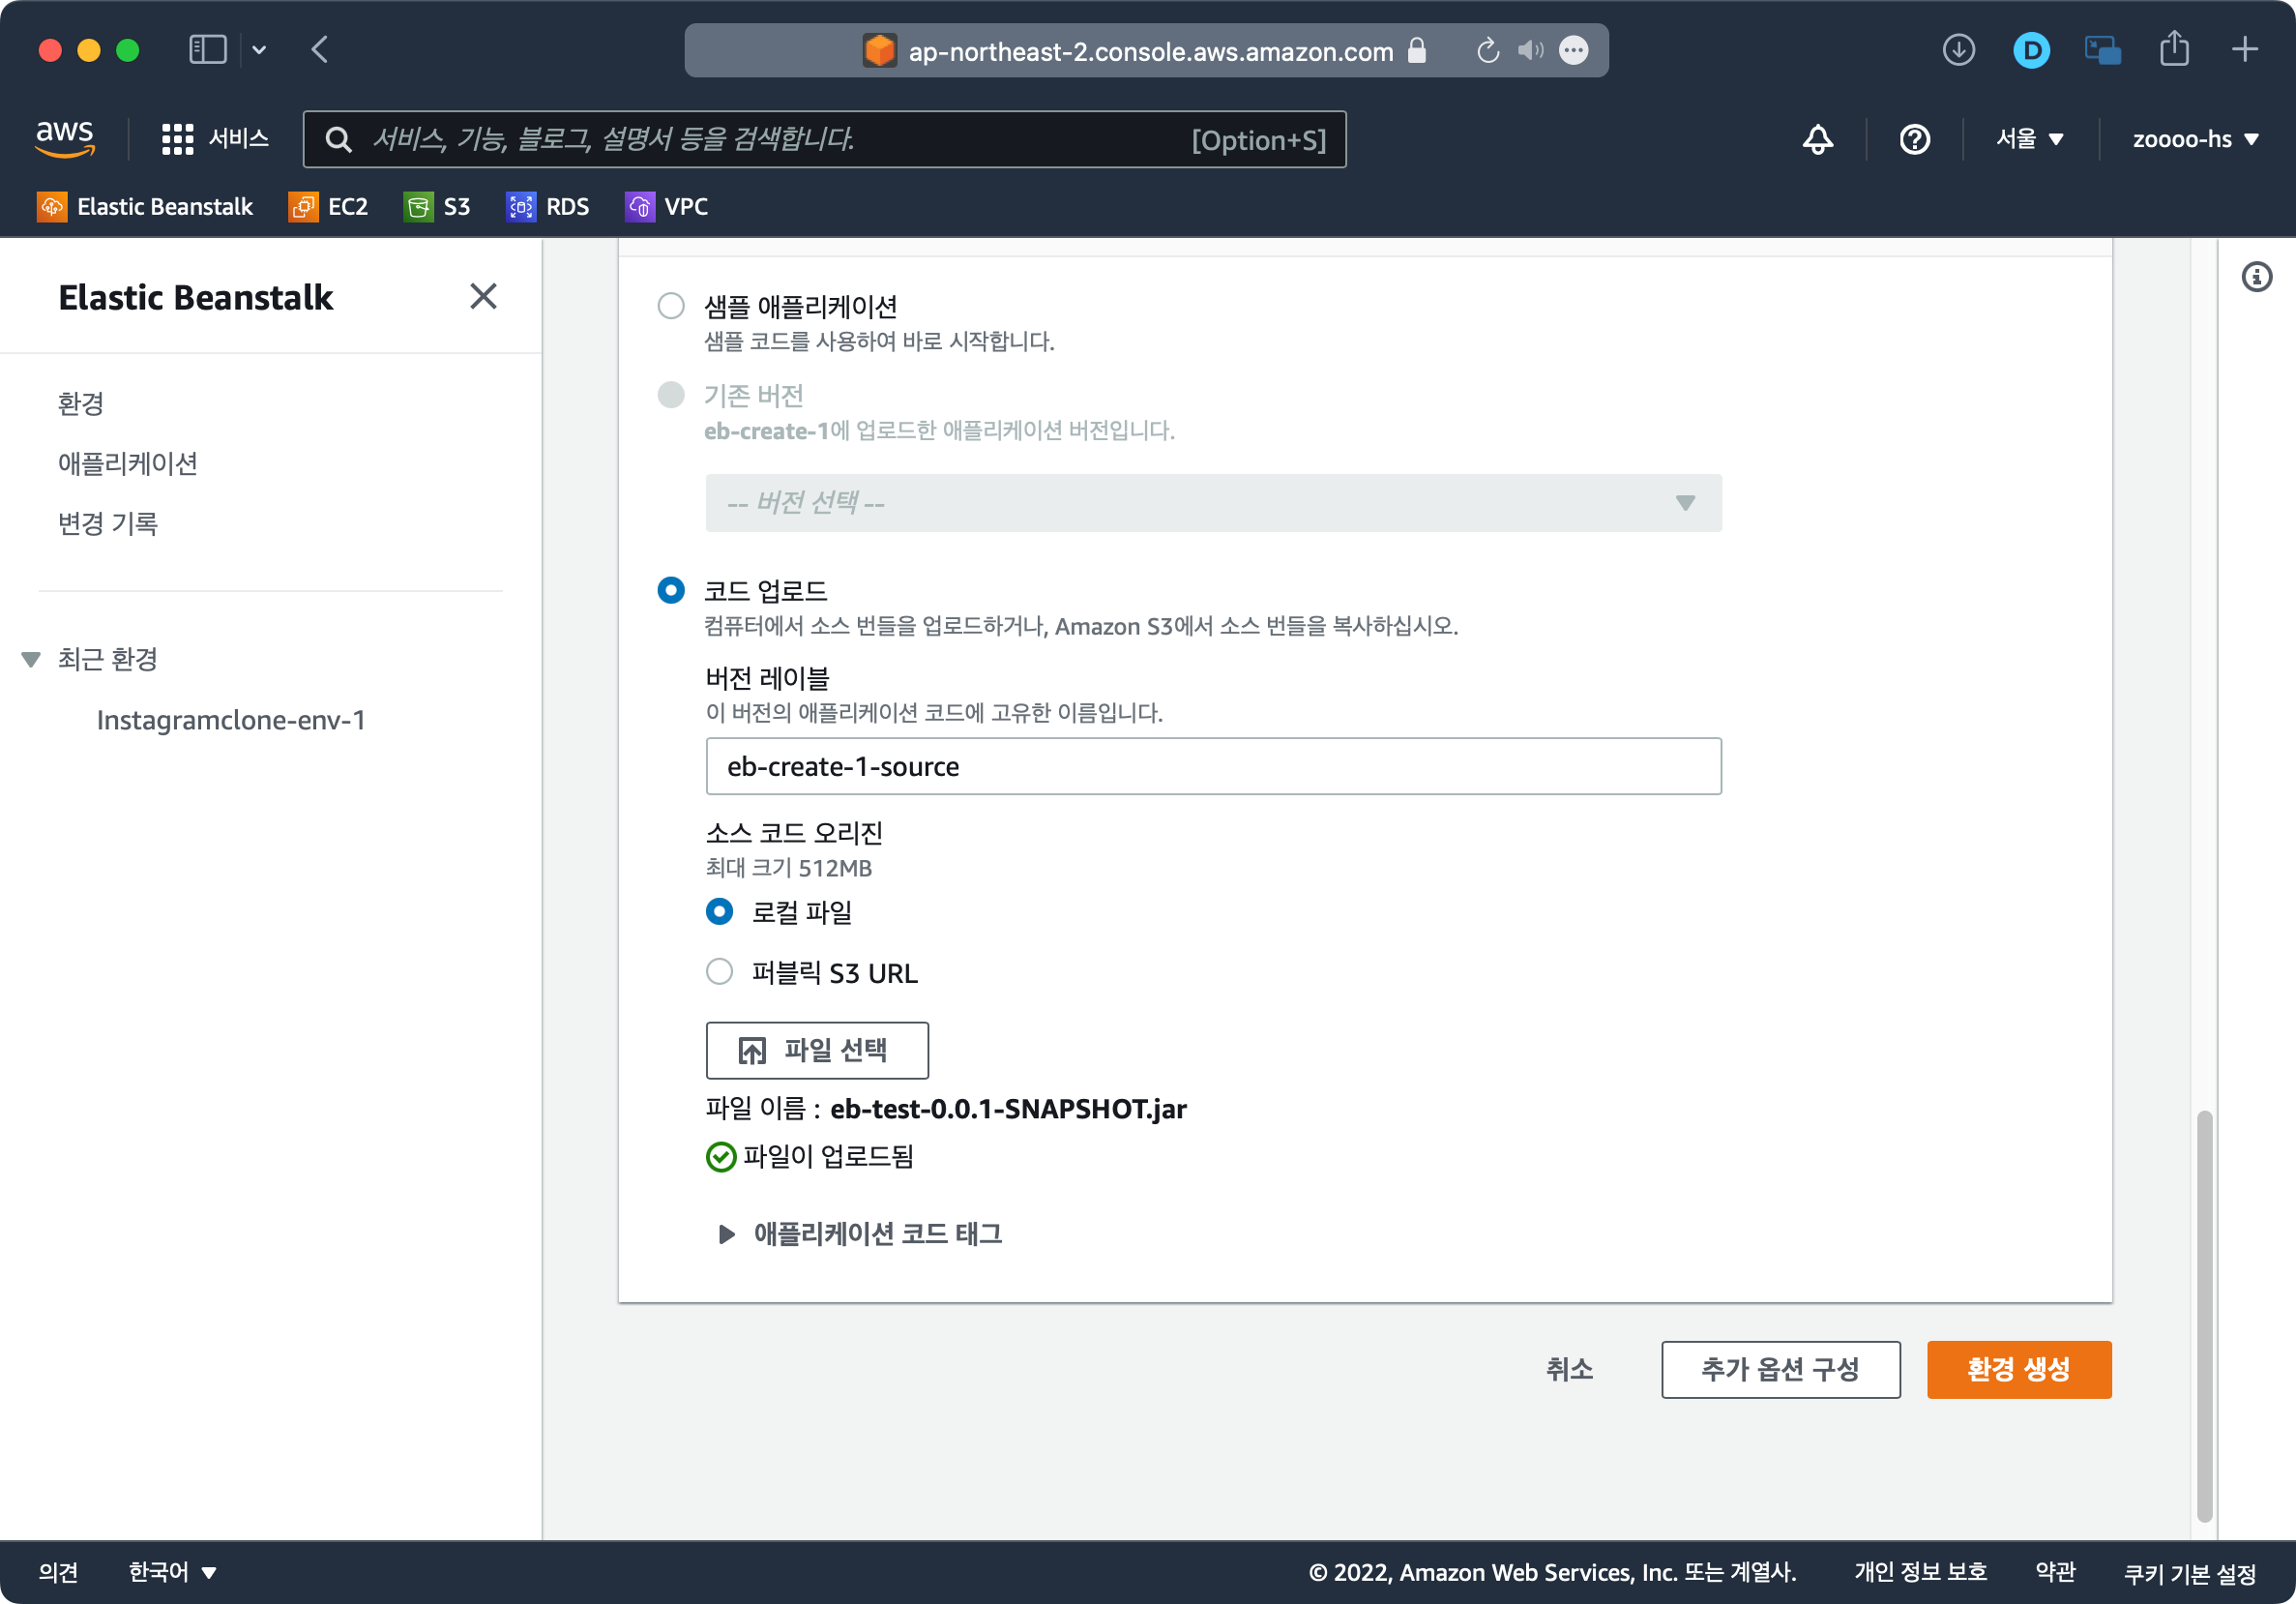Select the 샘플 애플리케이션 radio option
Screen dimensions: 2296x1604
pos(670,306)
